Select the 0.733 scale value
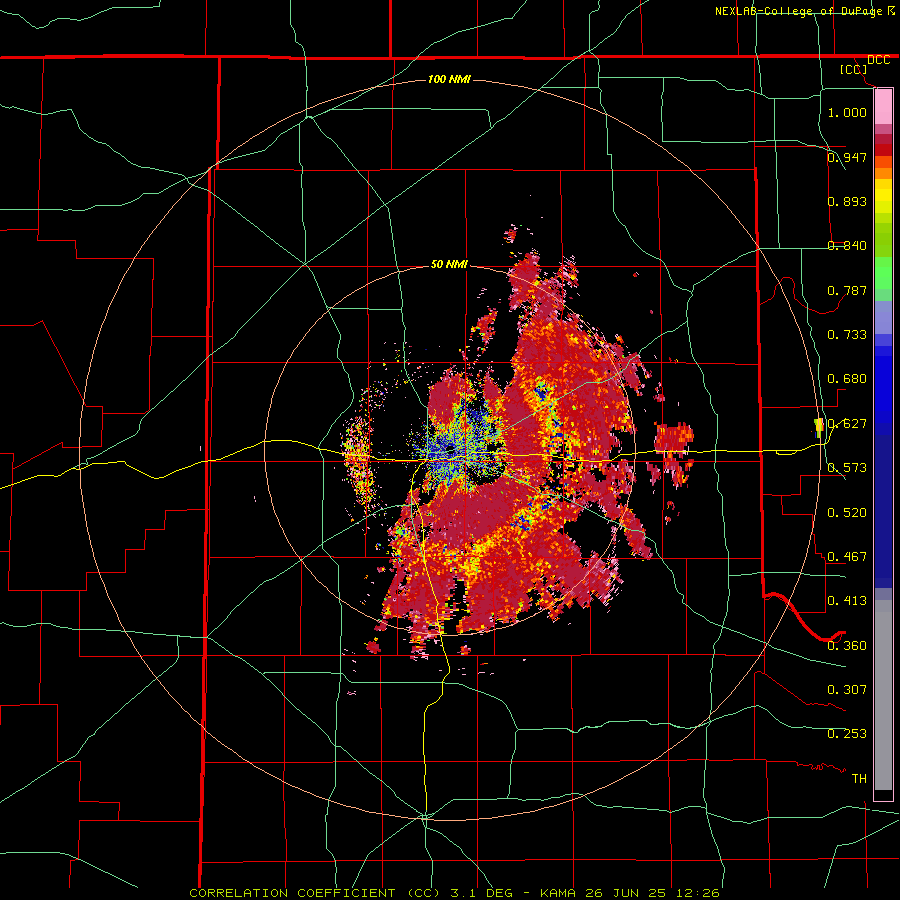 pyautogui.click(x=847, y=335)
